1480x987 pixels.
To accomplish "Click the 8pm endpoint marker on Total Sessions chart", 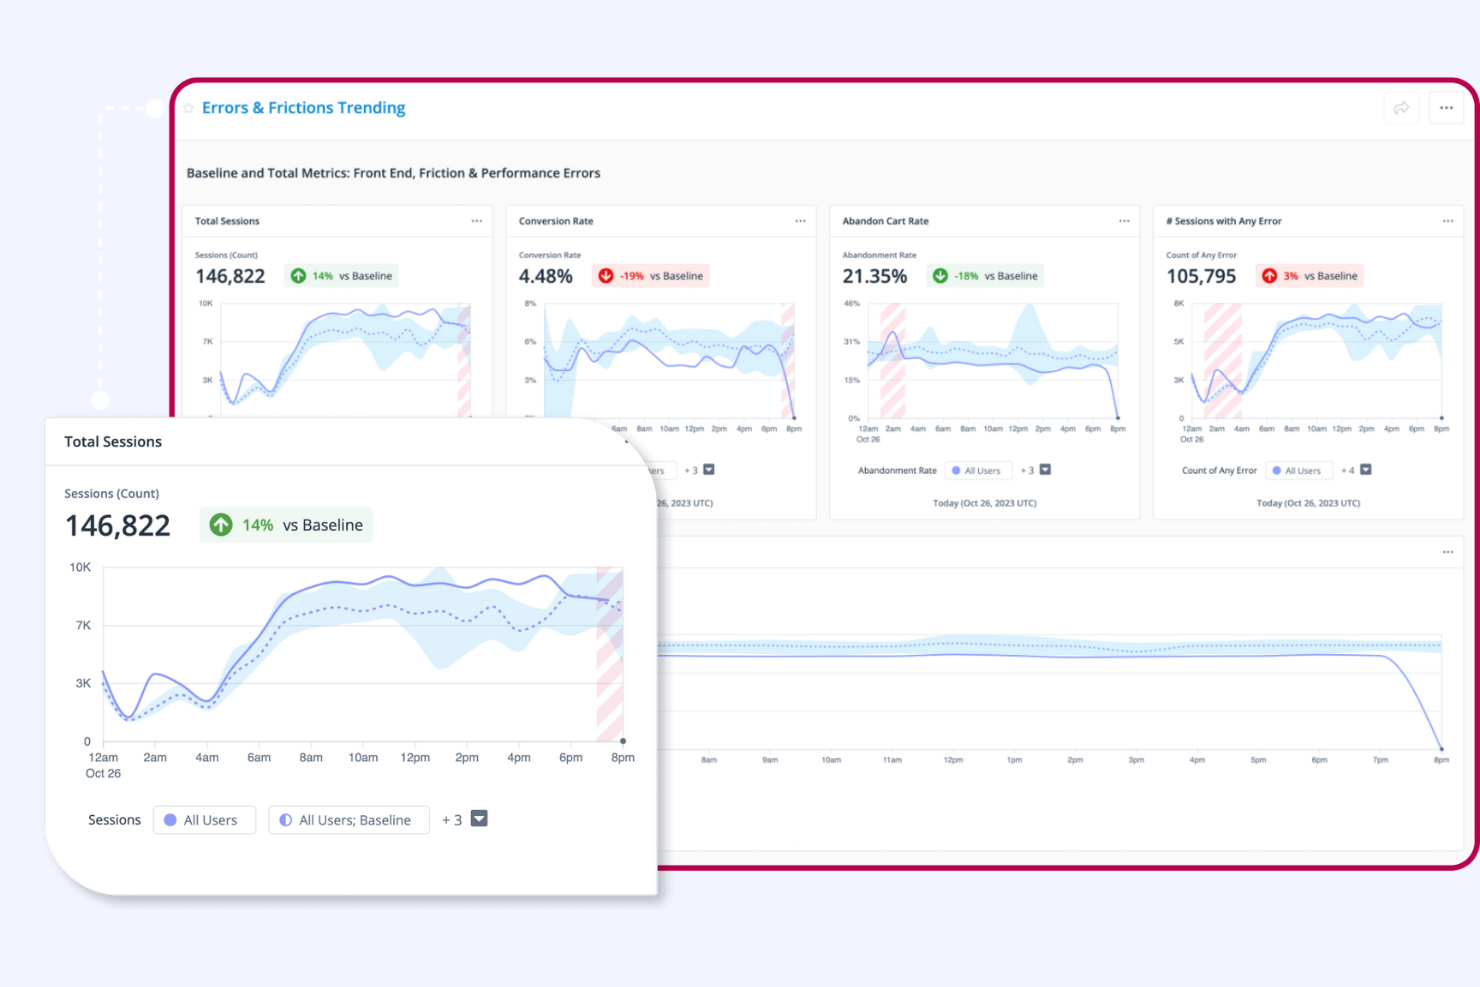I will pyautogui.click(x=622, y=742).
